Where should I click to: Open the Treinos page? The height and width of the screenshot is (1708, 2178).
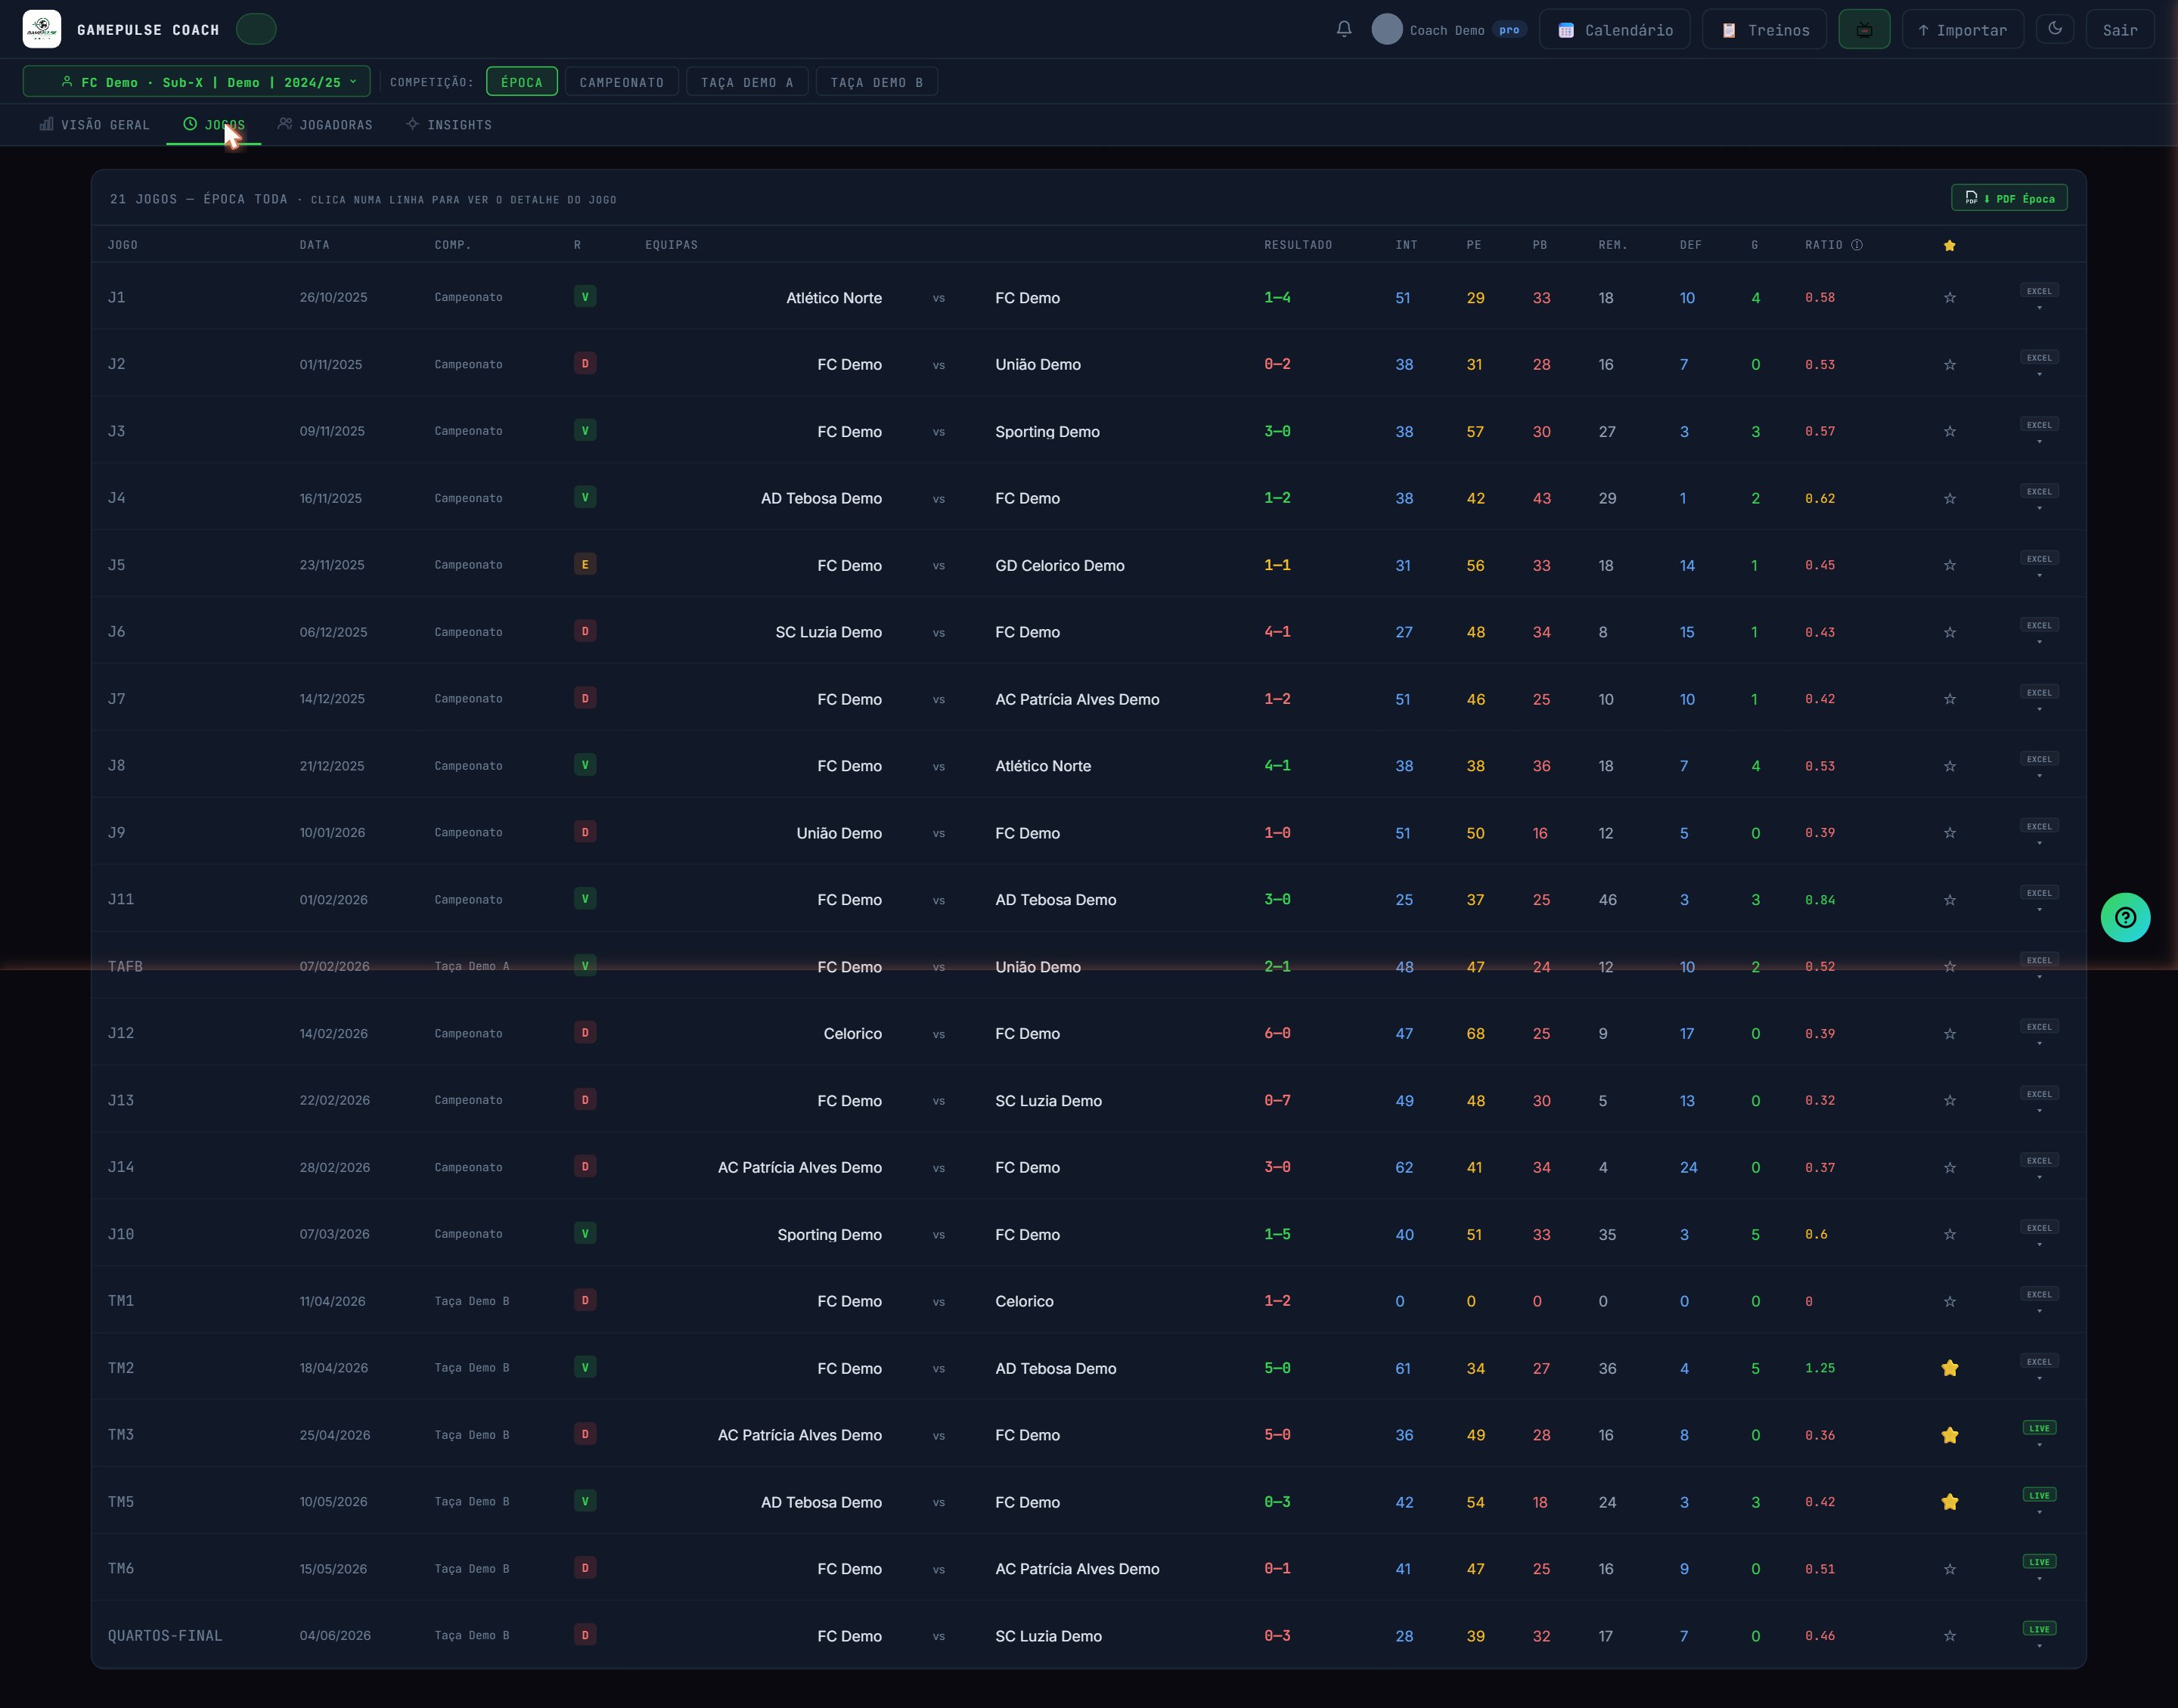coord(1764,29)
